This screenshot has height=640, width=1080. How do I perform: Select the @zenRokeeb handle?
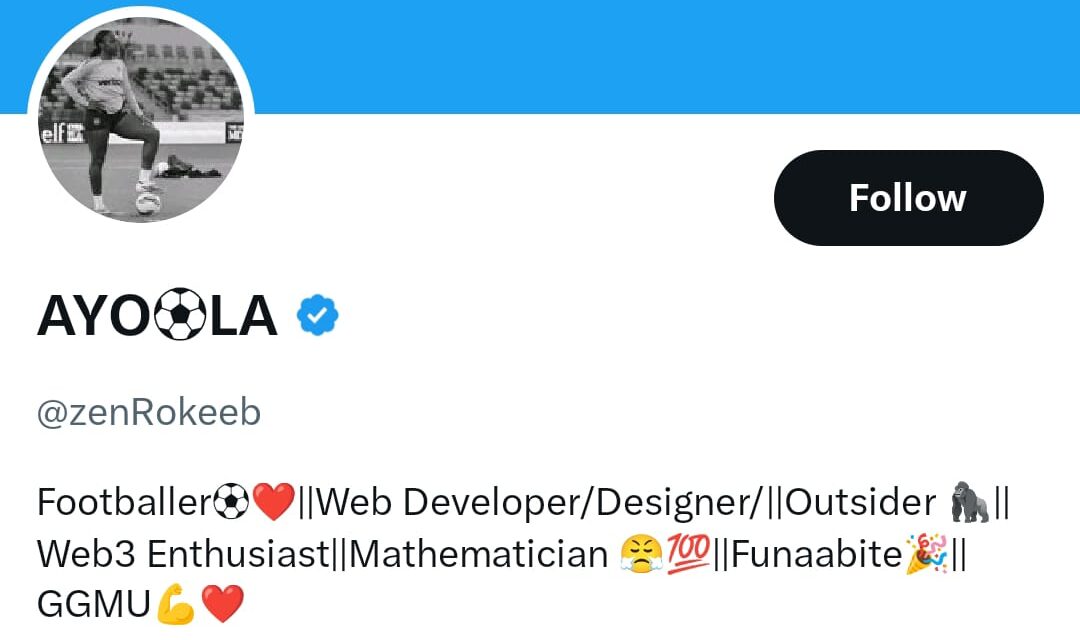pyautogui.click(x=148, y=413)
